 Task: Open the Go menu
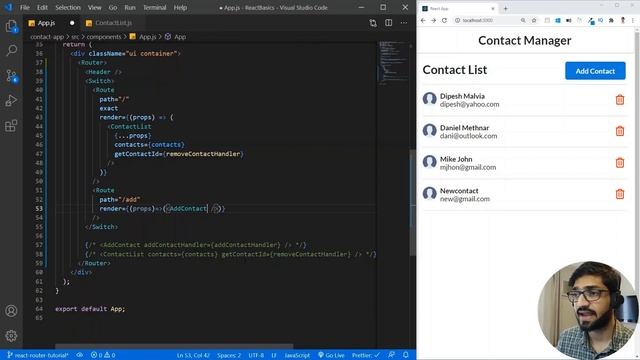[113, 7]
